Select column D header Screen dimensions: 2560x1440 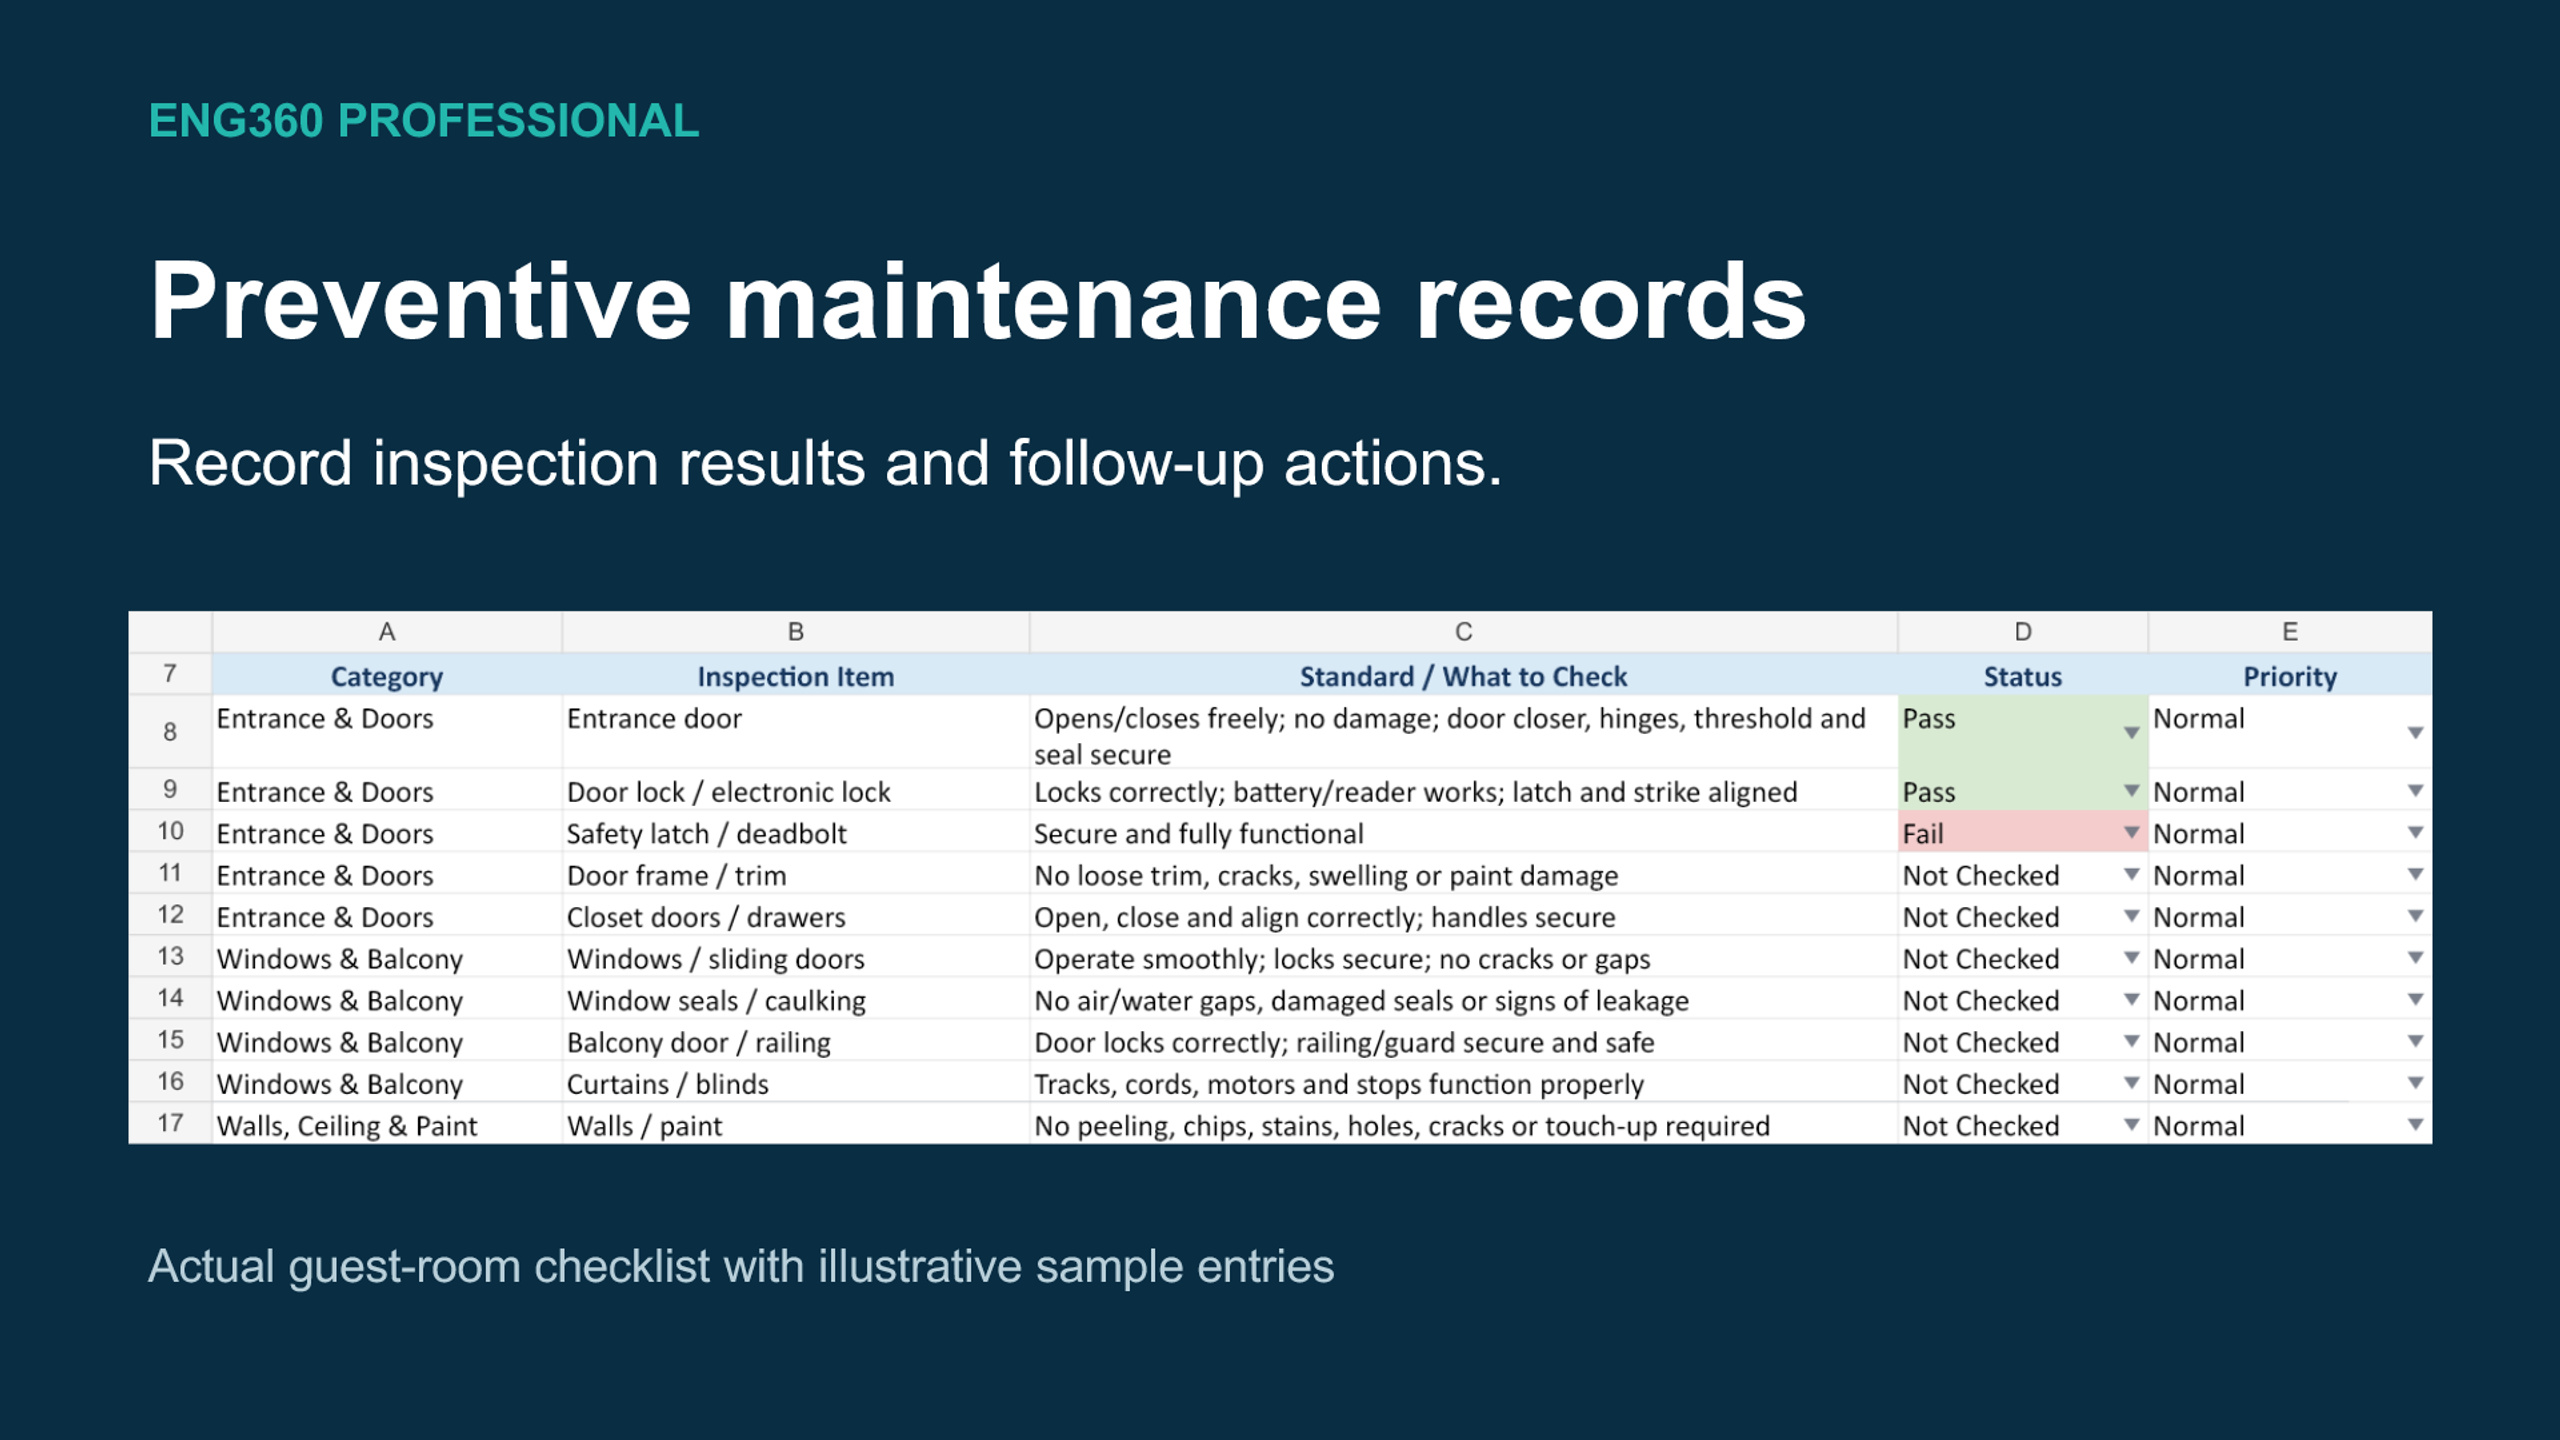click(x=2023, y=632)
